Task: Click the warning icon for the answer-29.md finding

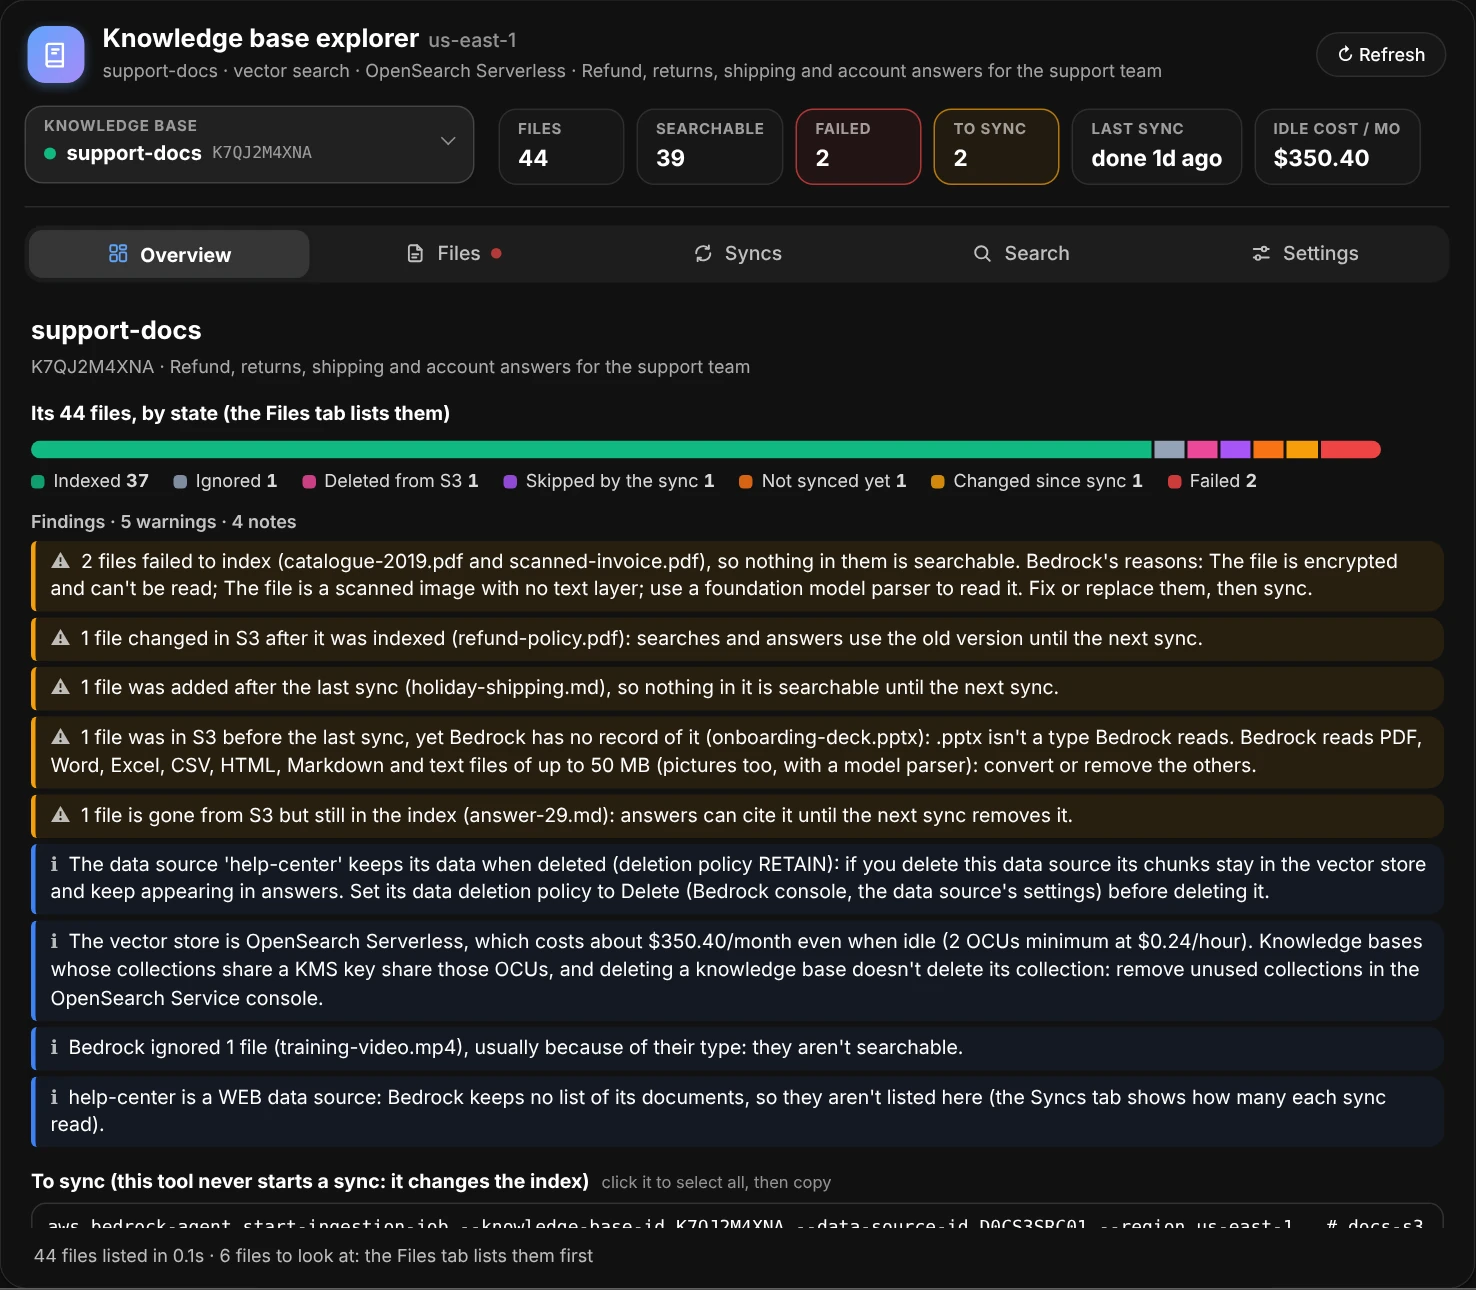Action: (x=61, y=815)
